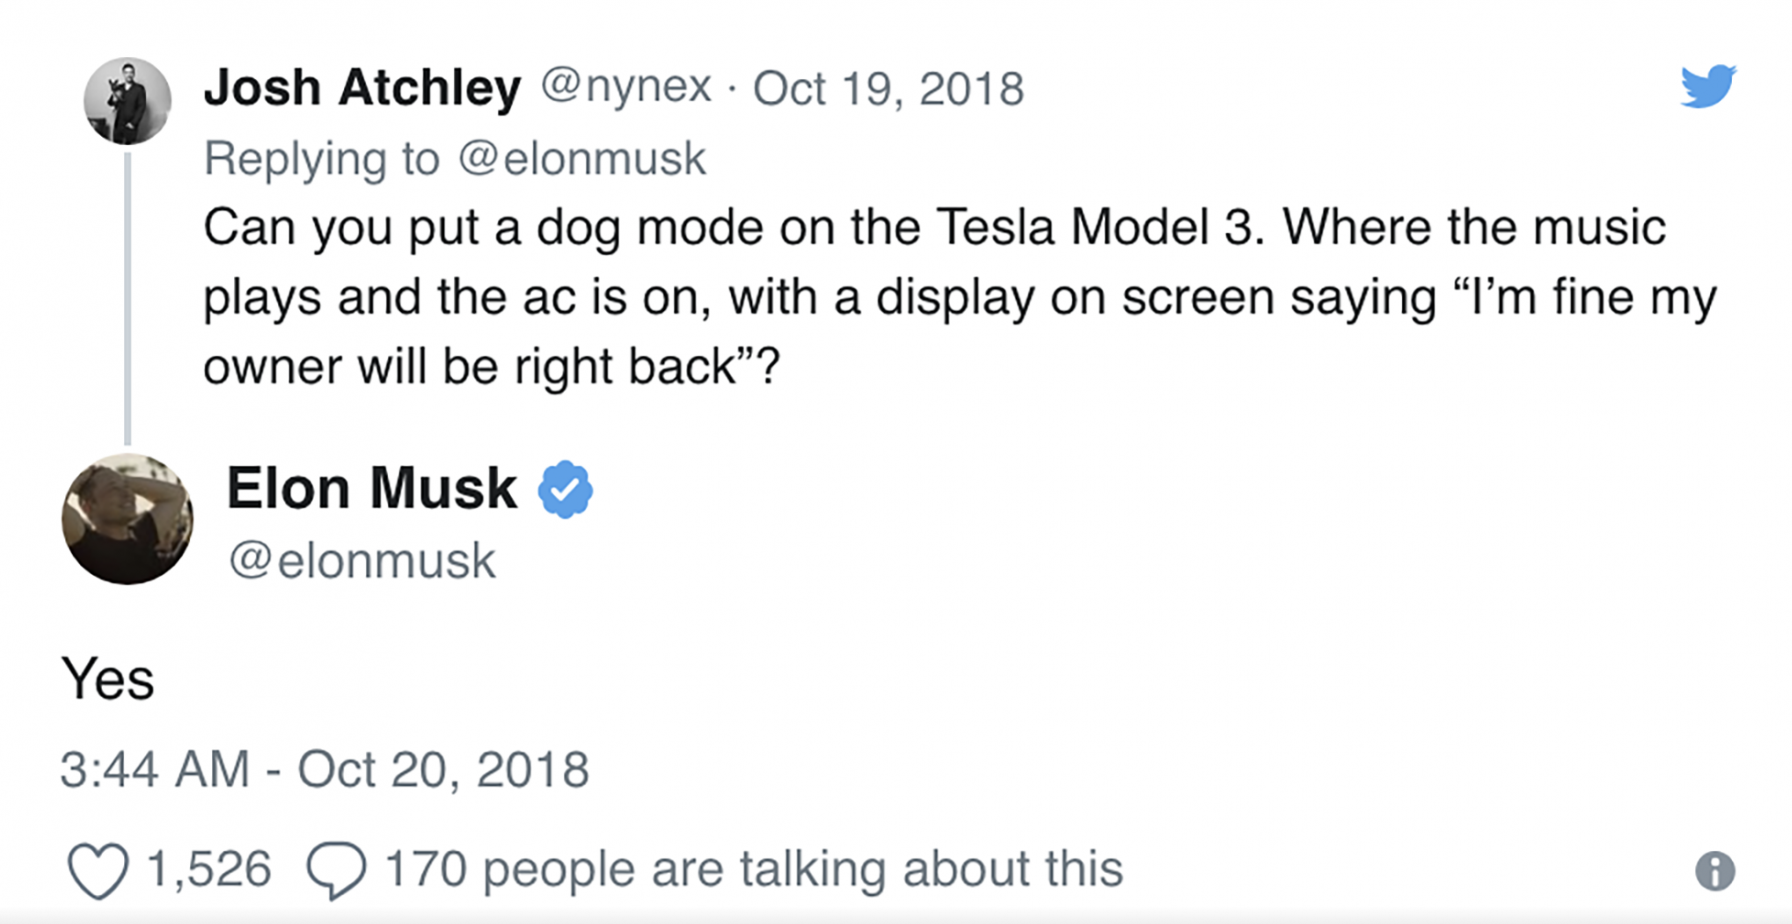This screenshot has width=1792, height=924.
Task: Click the reply speech bubble icon
Action: 336,870
